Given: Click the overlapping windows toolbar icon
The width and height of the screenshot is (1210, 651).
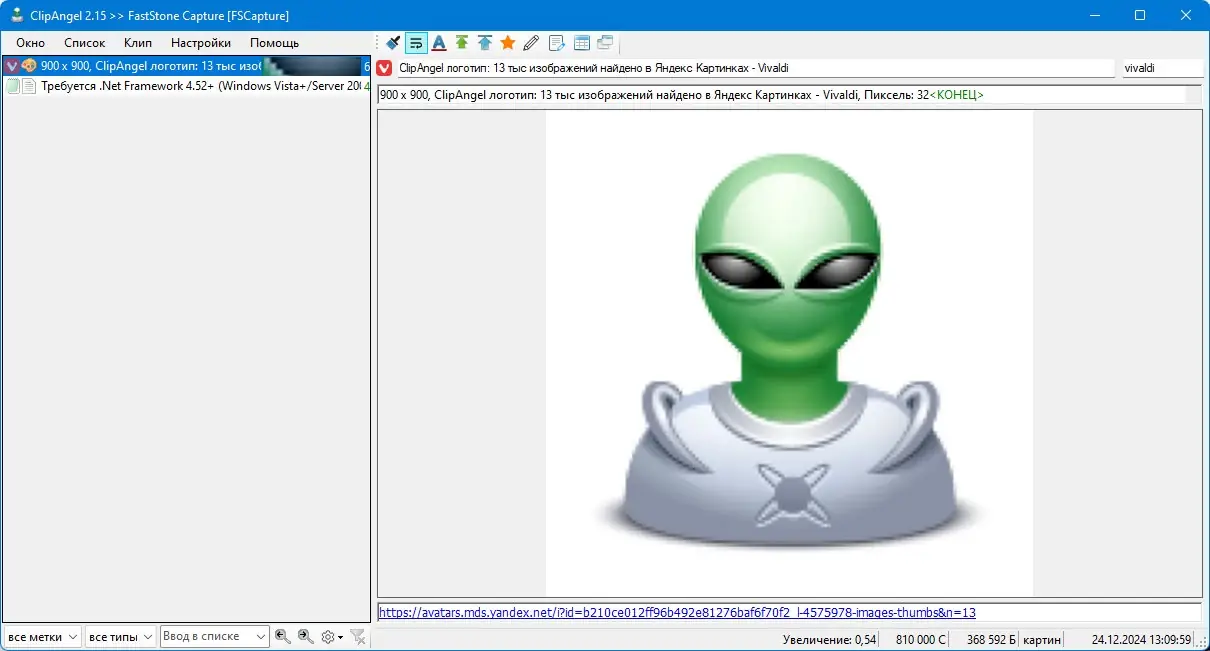Looking at the screenshot, I should point(605,43).
